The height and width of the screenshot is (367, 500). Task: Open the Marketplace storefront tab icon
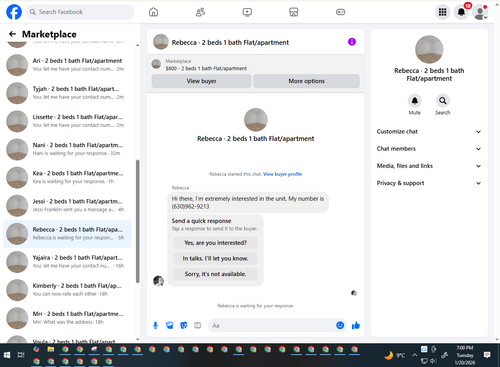pos(294,12)
